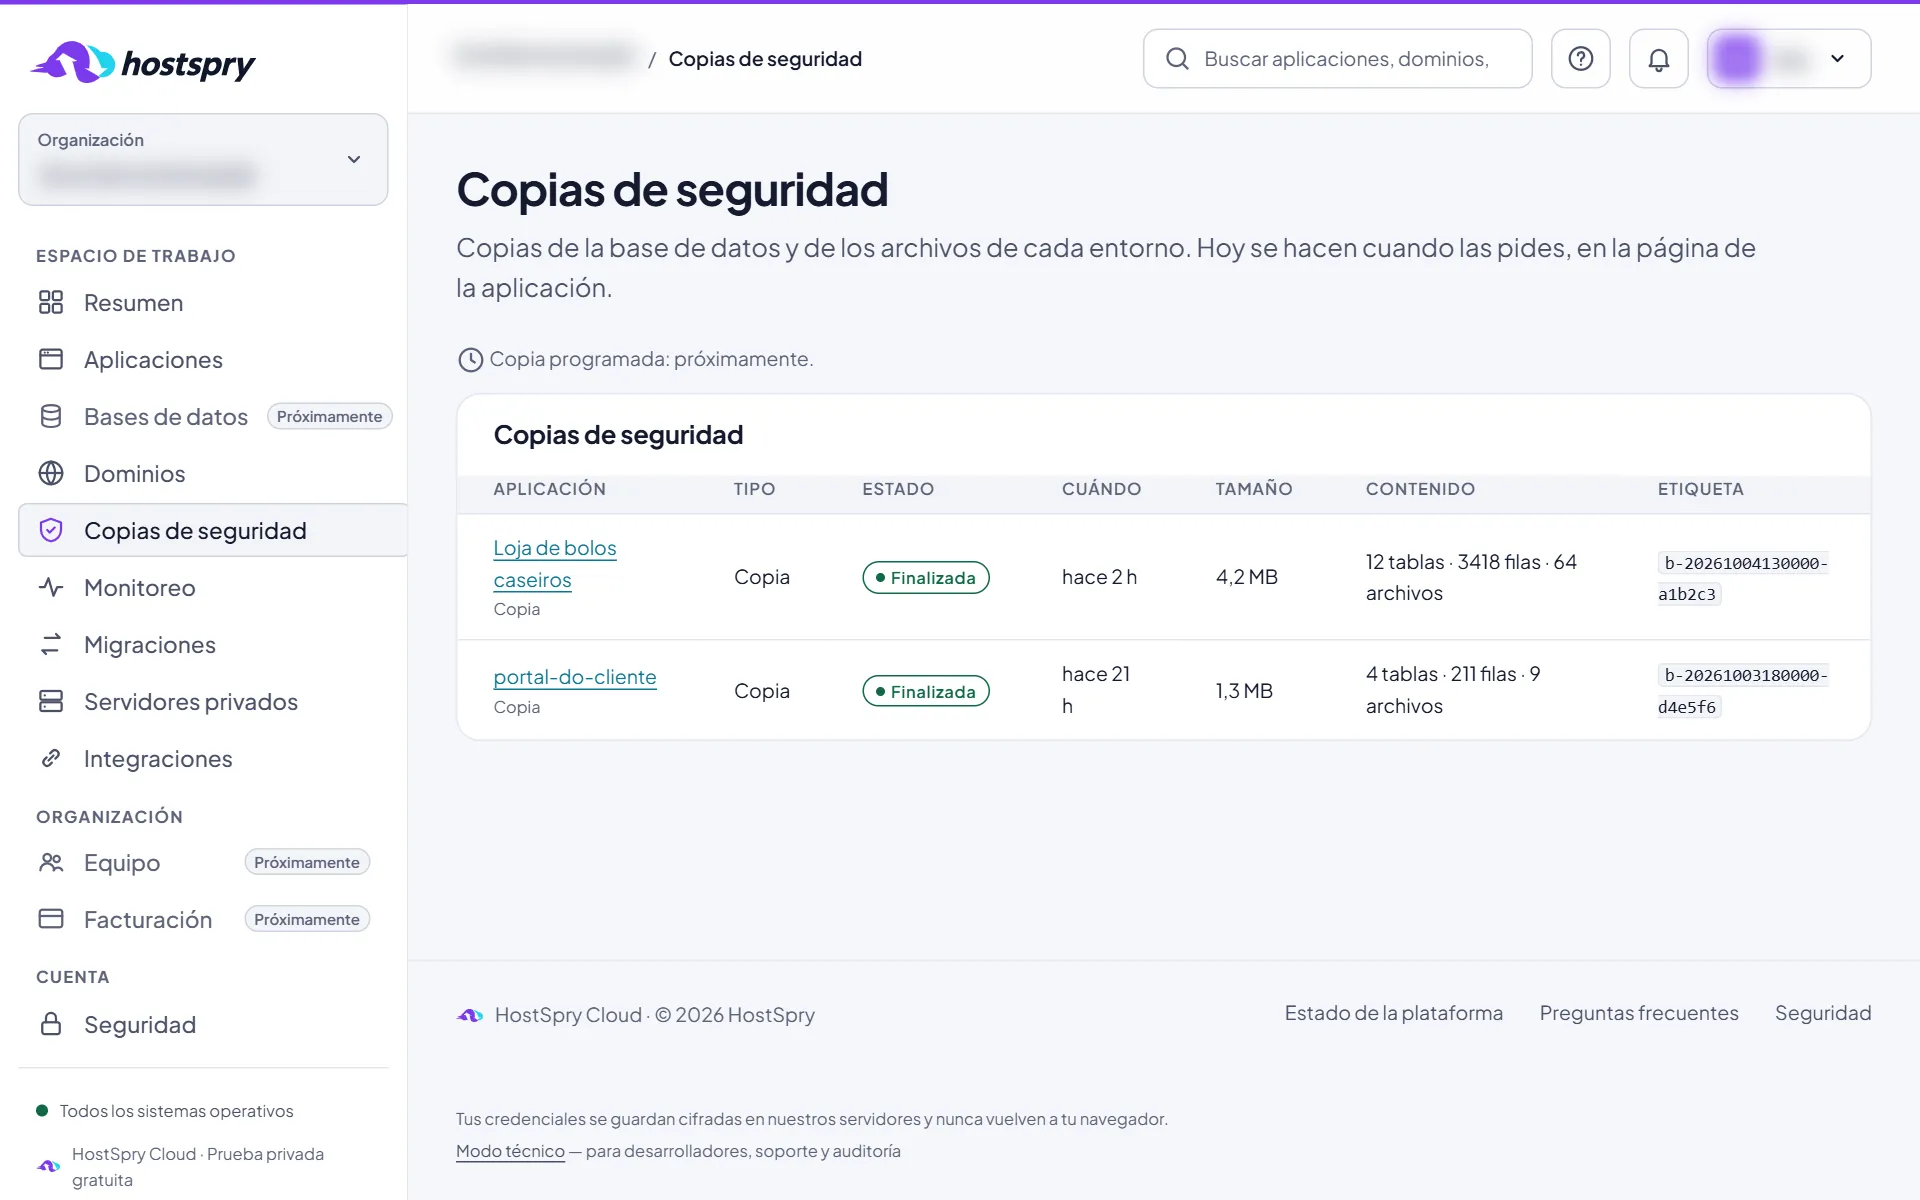Click the Resumen grid icon

coord(51,302)
